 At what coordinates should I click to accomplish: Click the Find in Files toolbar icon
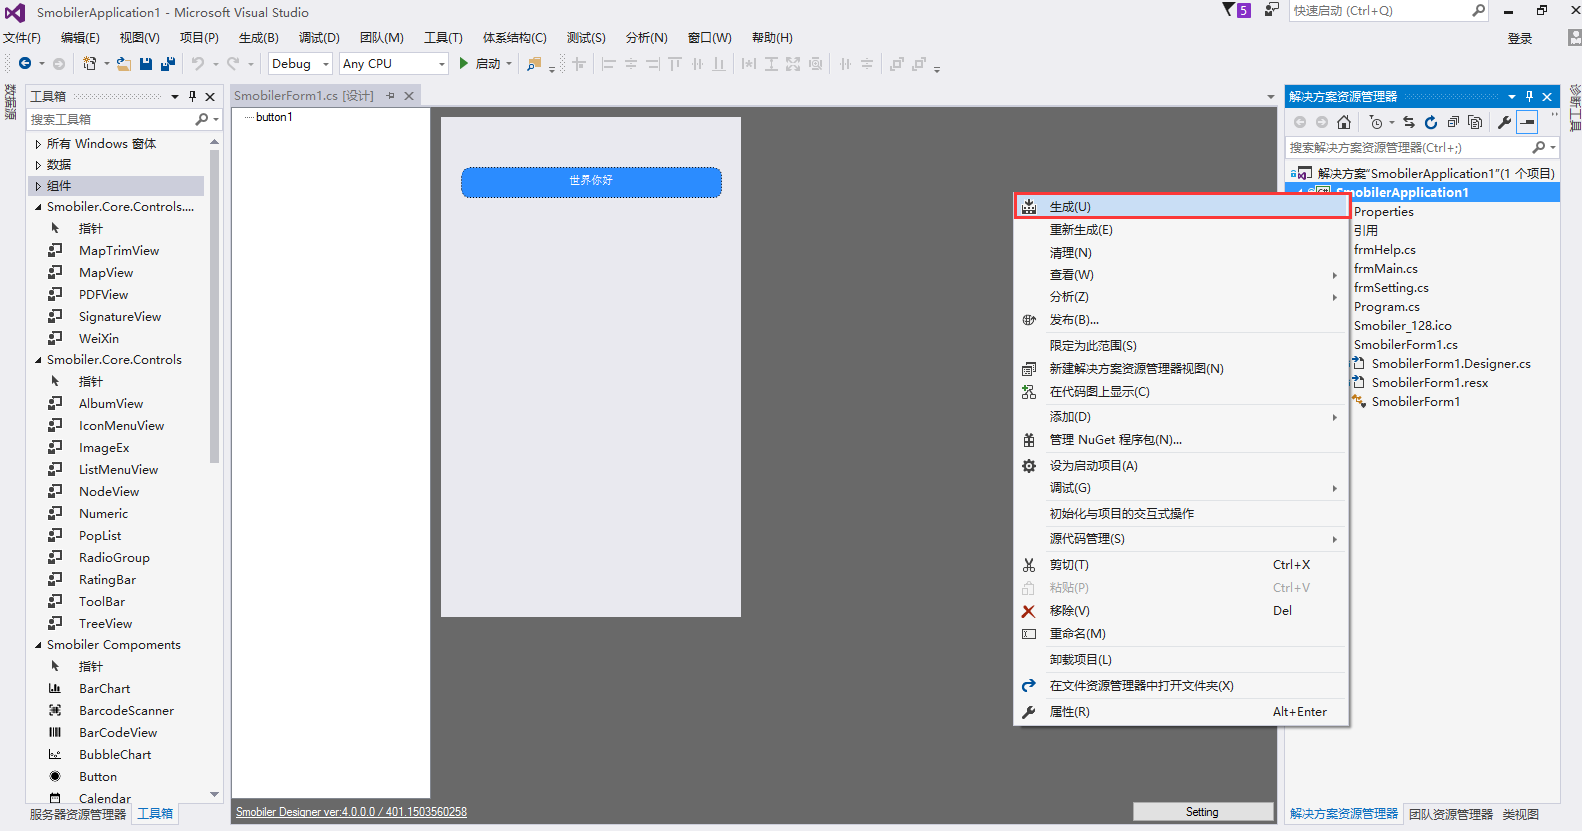coord(534,63)
